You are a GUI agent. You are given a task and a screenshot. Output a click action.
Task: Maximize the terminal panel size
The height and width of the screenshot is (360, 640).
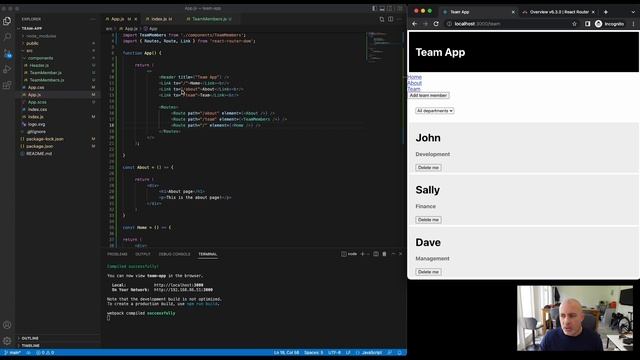tap(393, 254)
